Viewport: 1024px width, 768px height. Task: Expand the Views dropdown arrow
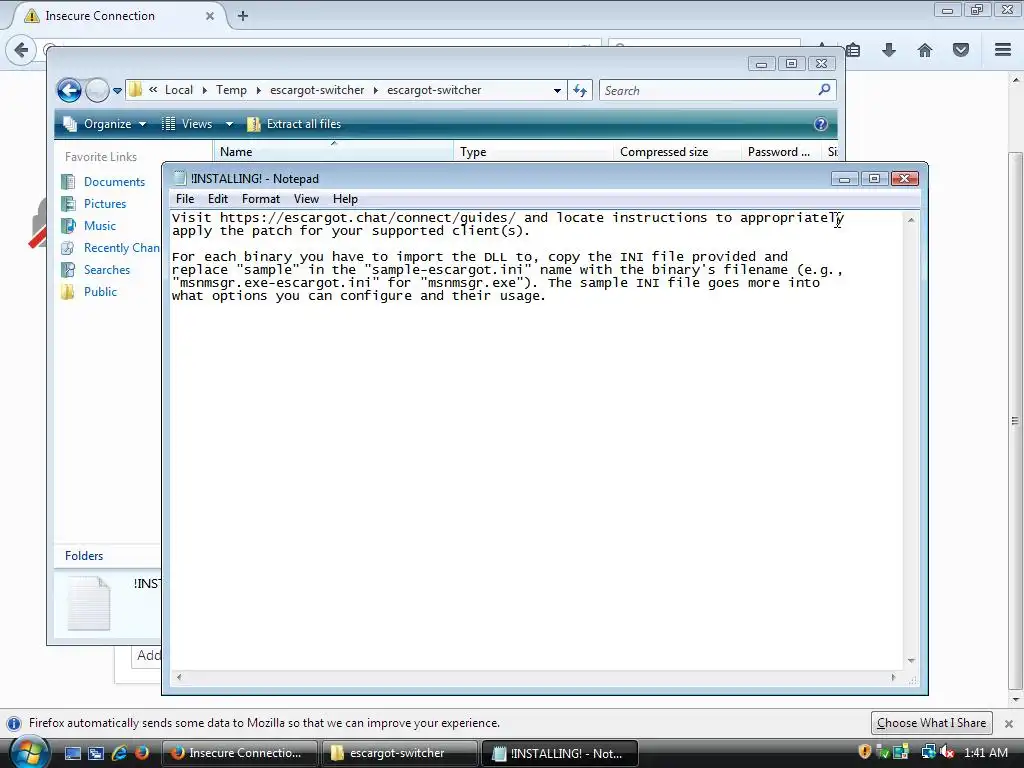click(229, 124)
